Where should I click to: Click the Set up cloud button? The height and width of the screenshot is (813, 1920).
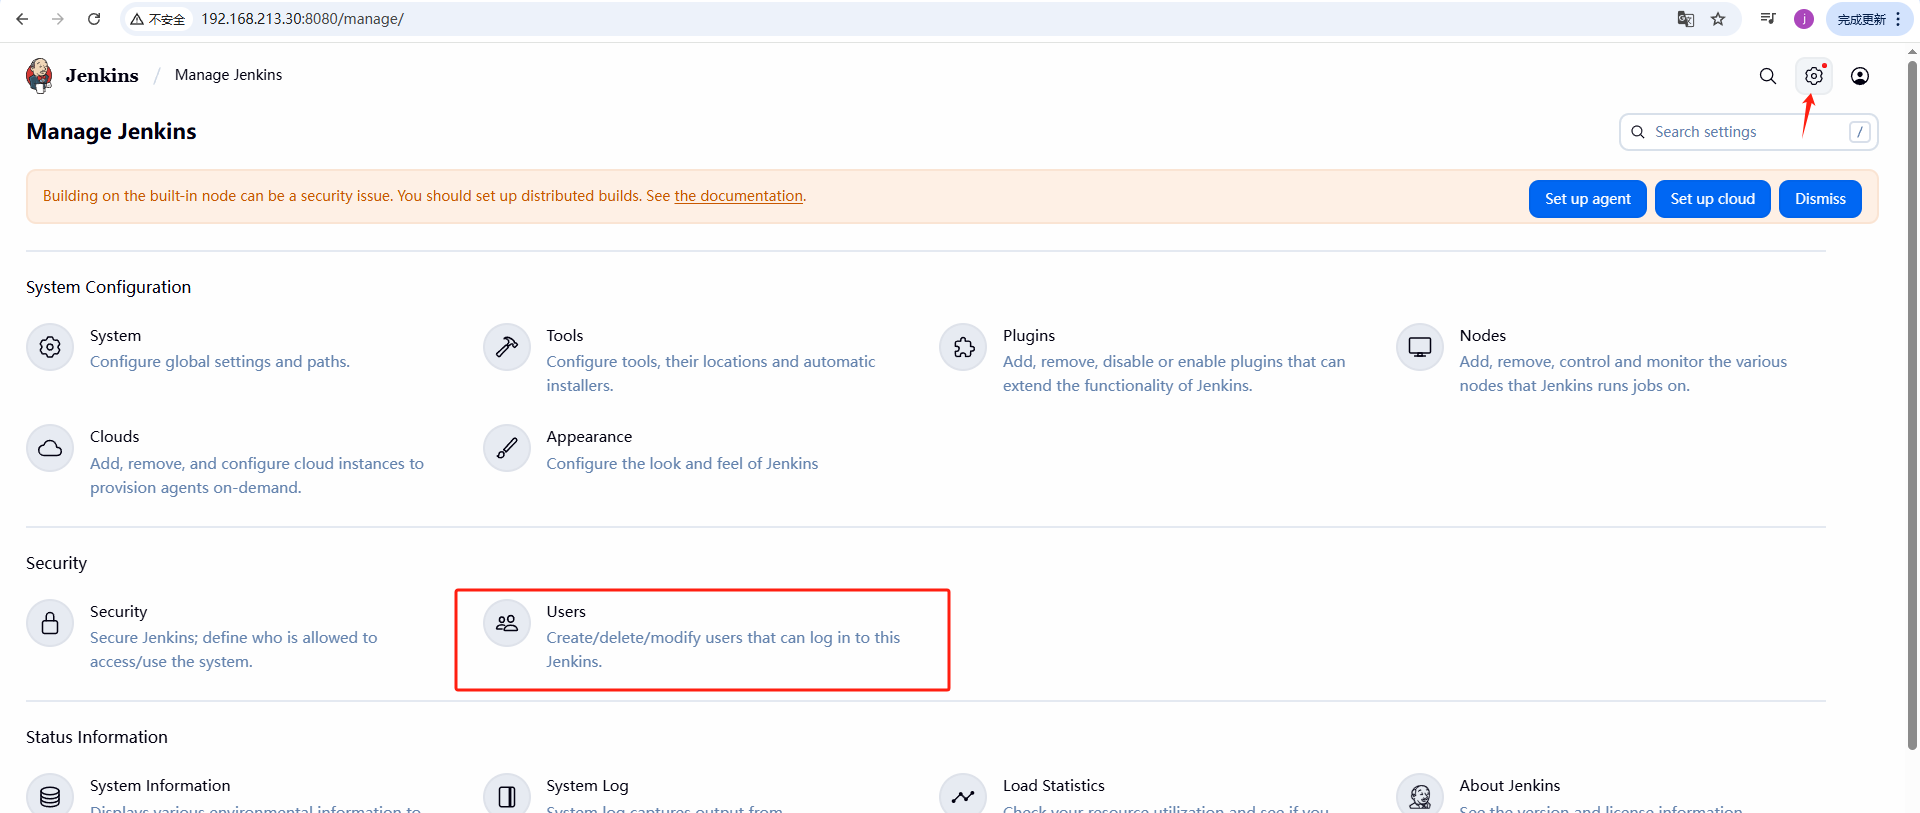(1712, 199)
